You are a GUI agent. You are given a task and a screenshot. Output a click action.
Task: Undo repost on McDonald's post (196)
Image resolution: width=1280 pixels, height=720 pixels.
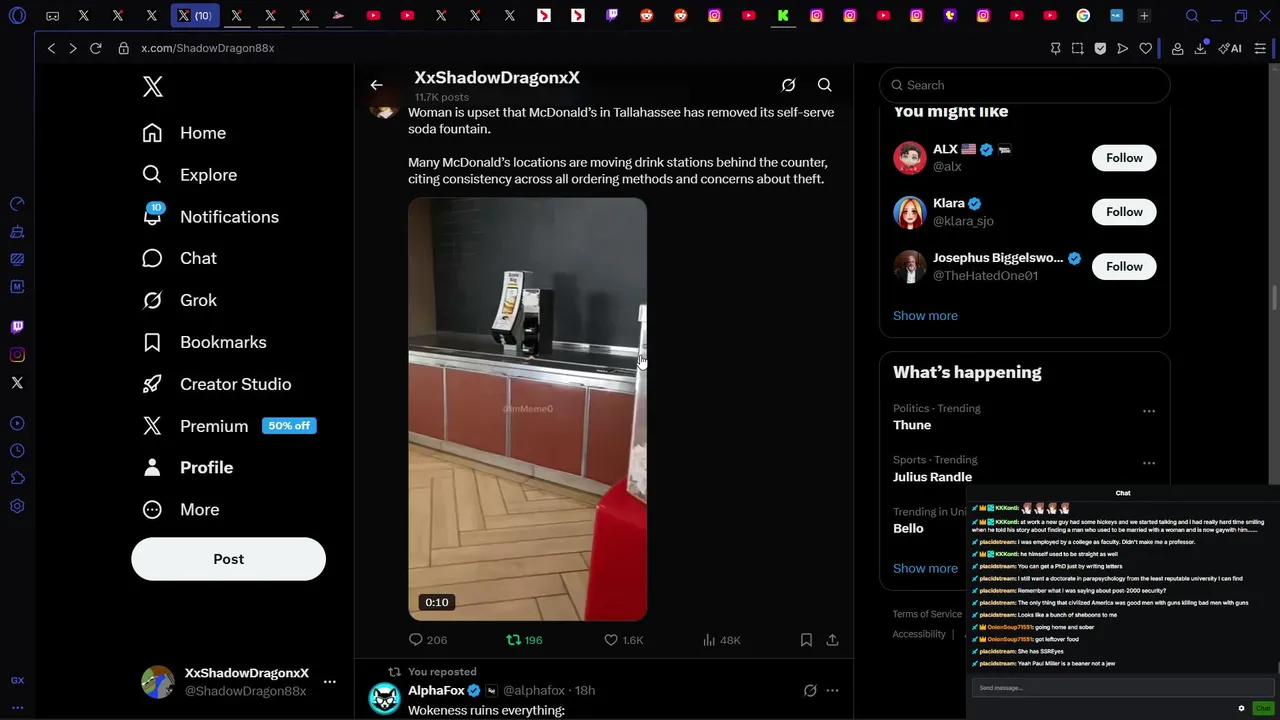[x=524, y=640]
